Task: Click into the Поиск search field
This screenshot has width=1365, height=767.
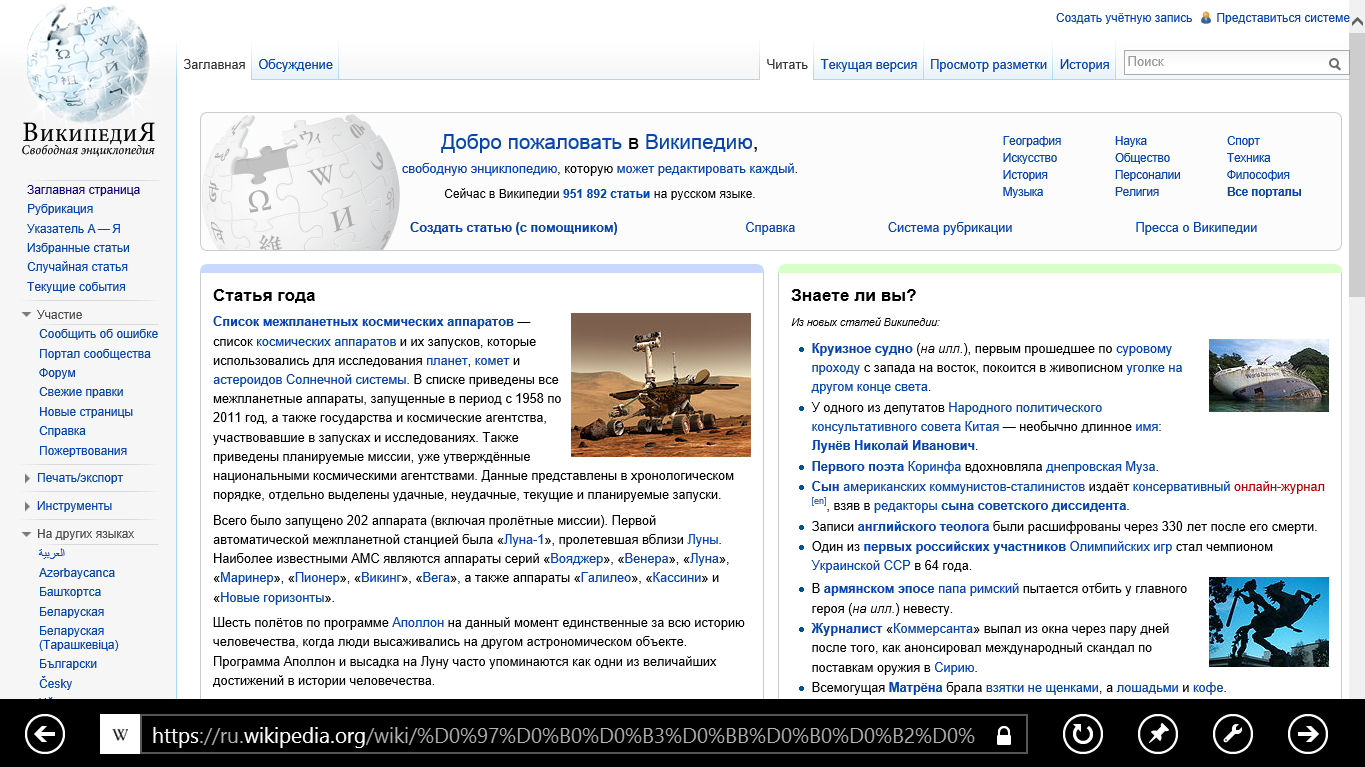Action: [1223, 62]
